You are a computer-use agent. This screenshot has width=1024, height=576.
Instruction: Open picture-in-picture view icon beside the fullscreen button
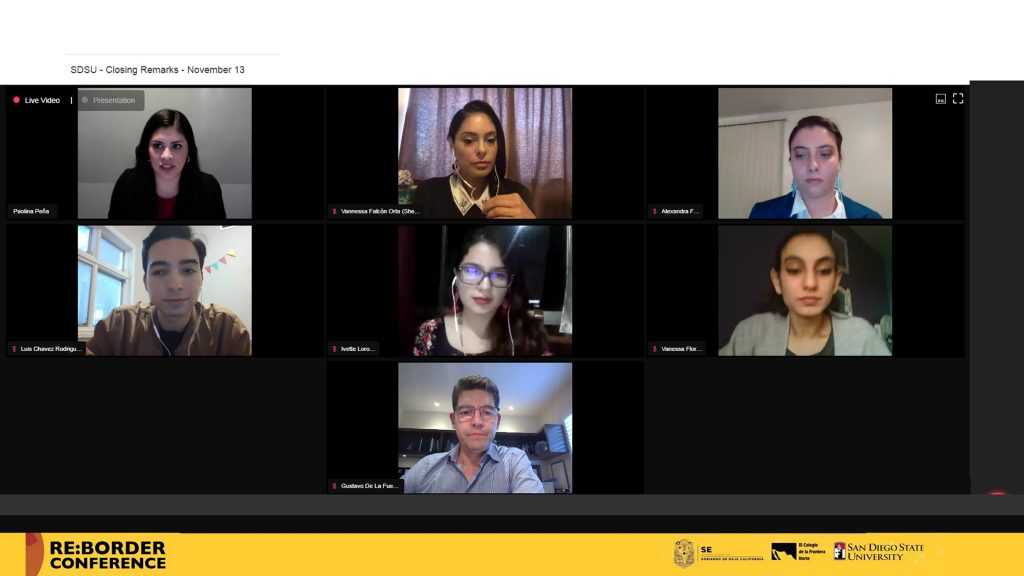(x=940, y=99)
